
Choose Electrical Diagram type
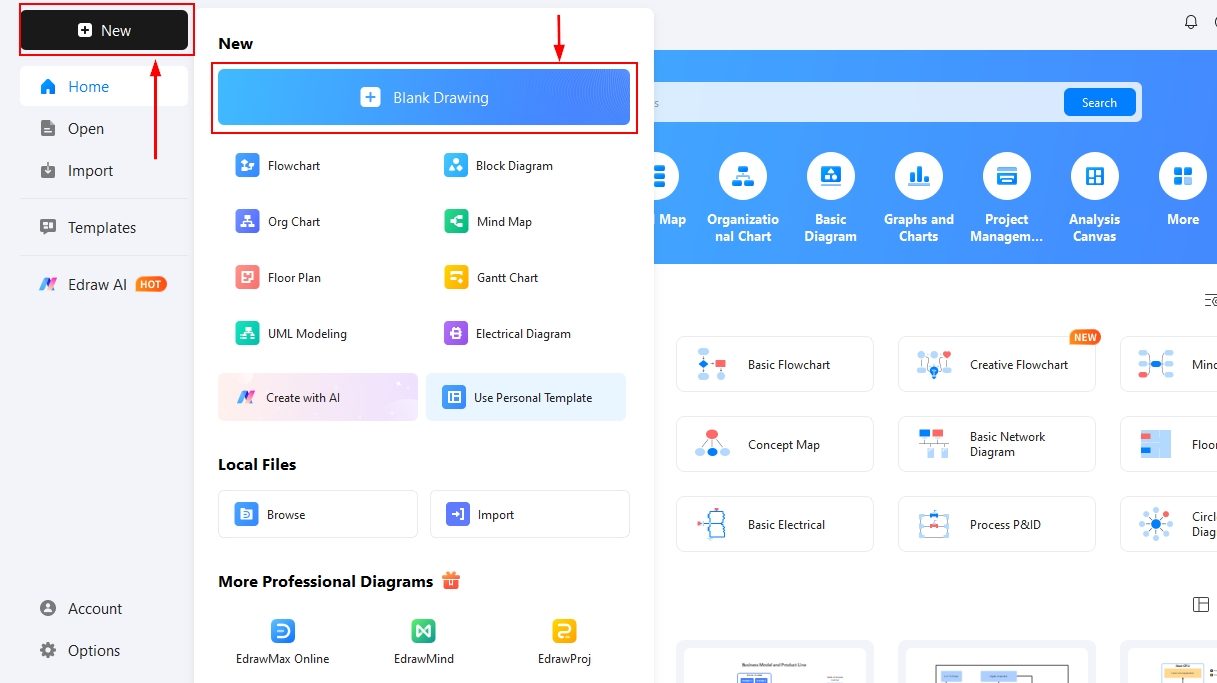(508, 334)
